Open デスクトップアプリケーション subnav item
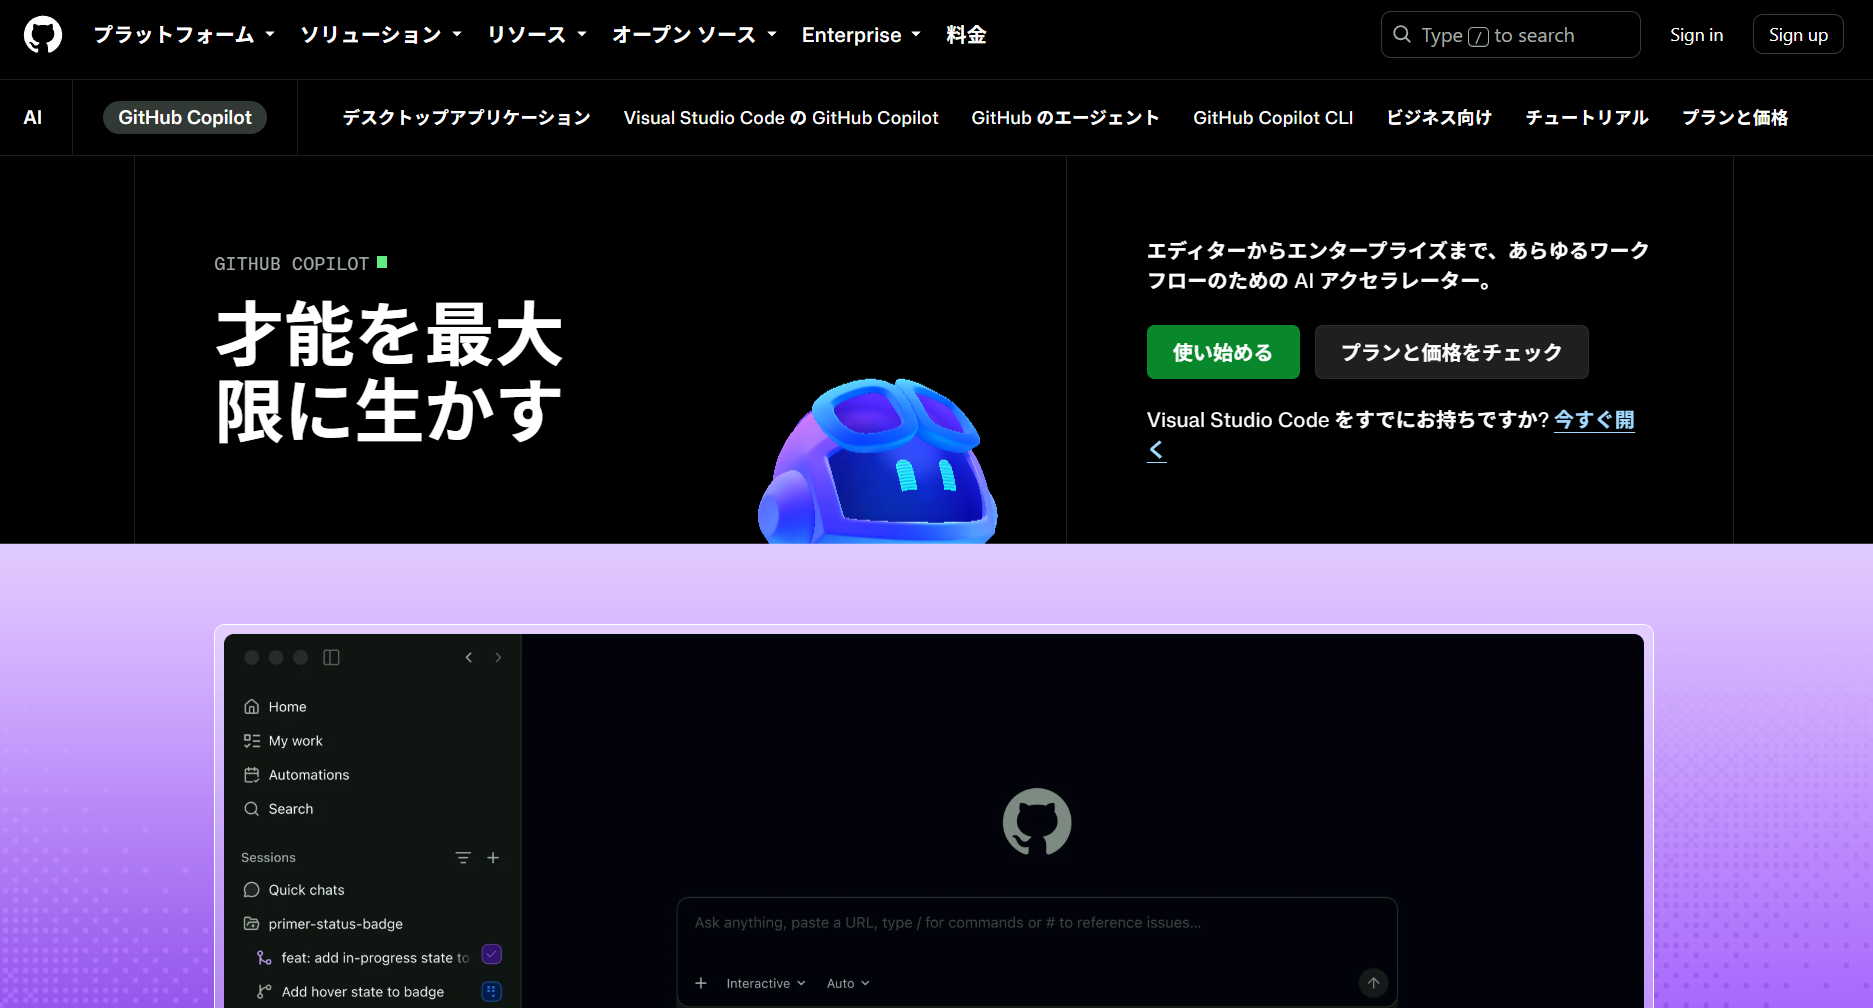The height and width of the screenshot is (1008, 1873). tap(467, 118)
